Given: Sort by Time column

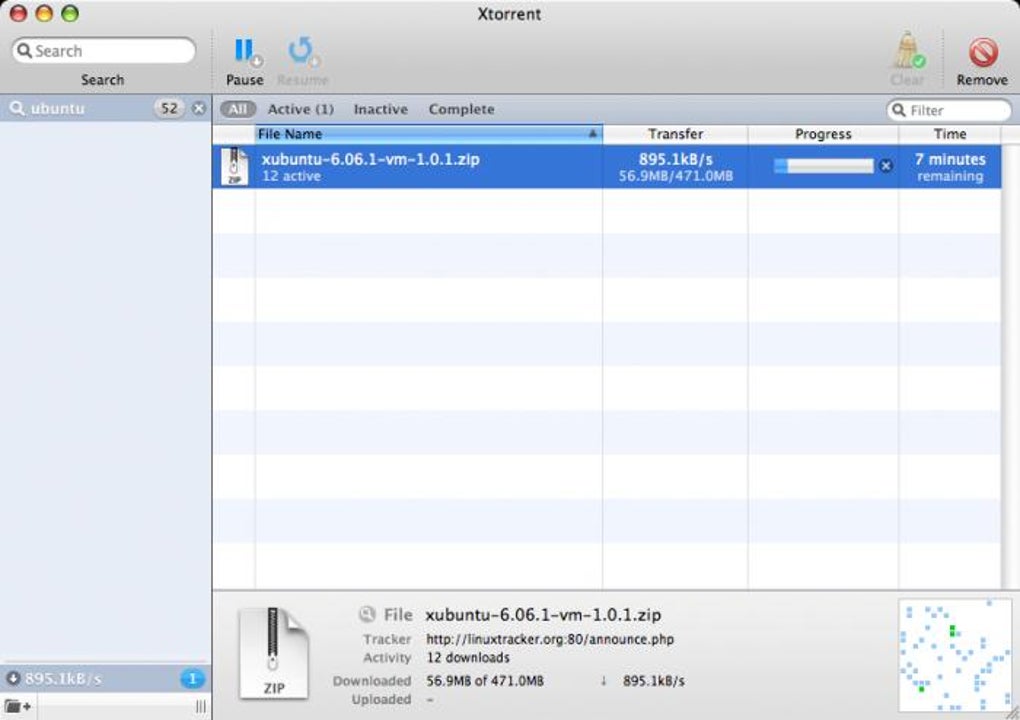Looking at the screenshot, I should click(950, 134).
